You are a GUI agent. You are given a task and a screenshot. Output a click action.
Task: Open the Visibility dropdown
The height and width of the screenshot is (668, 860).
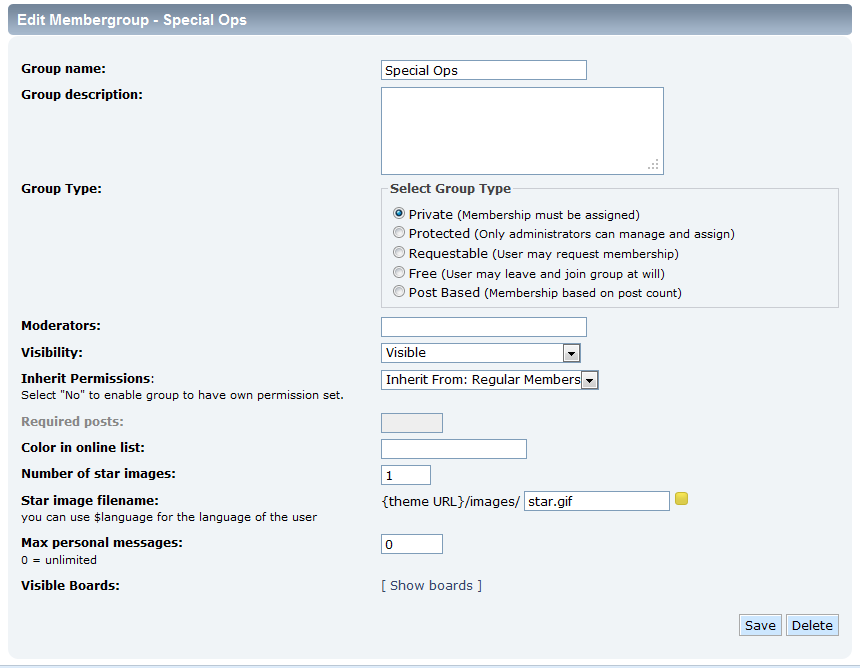pos(481,353)
